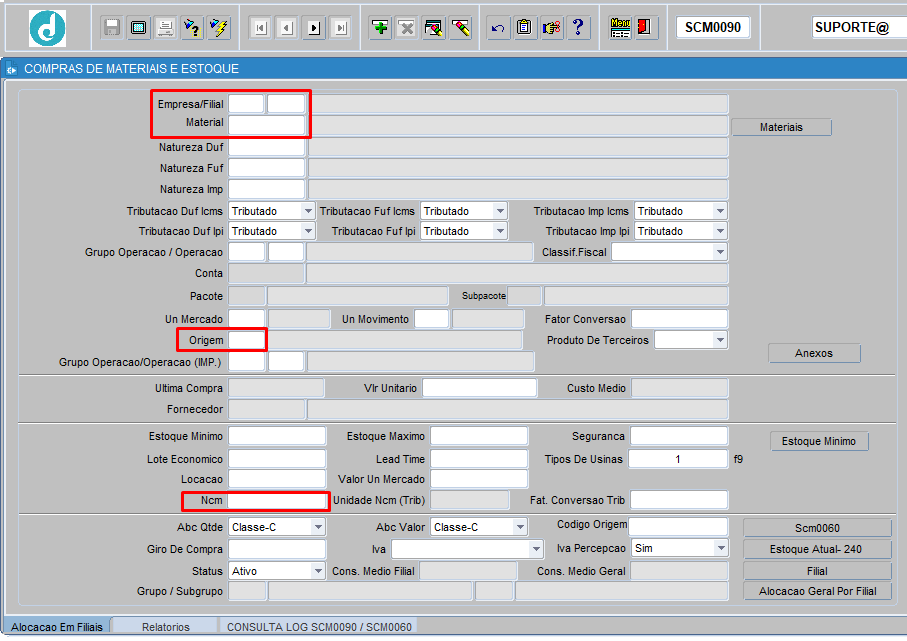Click the Natureza Duf input field
The image size is (907, 641).
[267, 148]
